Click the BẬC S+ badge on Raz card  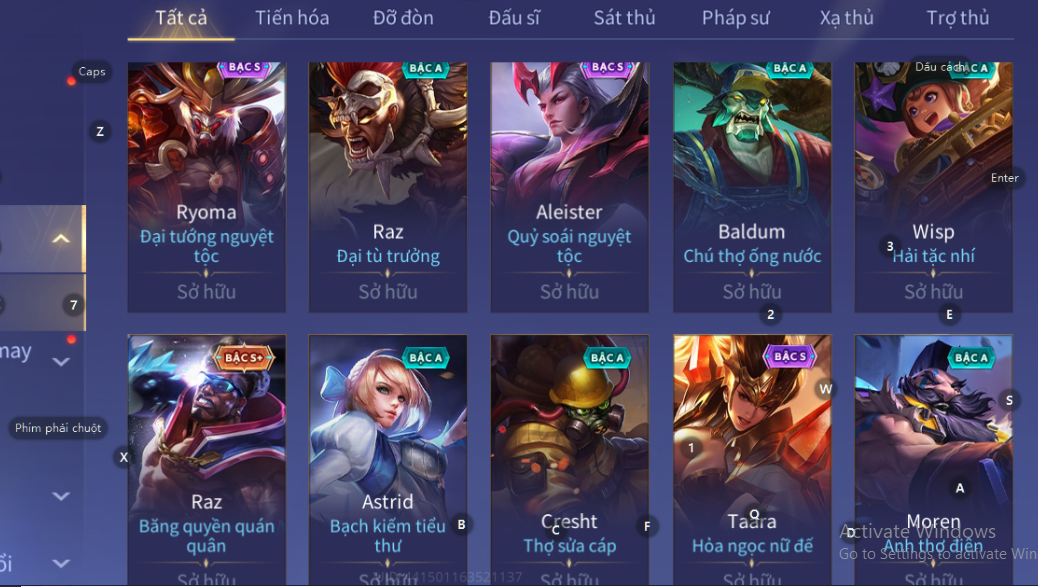242,358
